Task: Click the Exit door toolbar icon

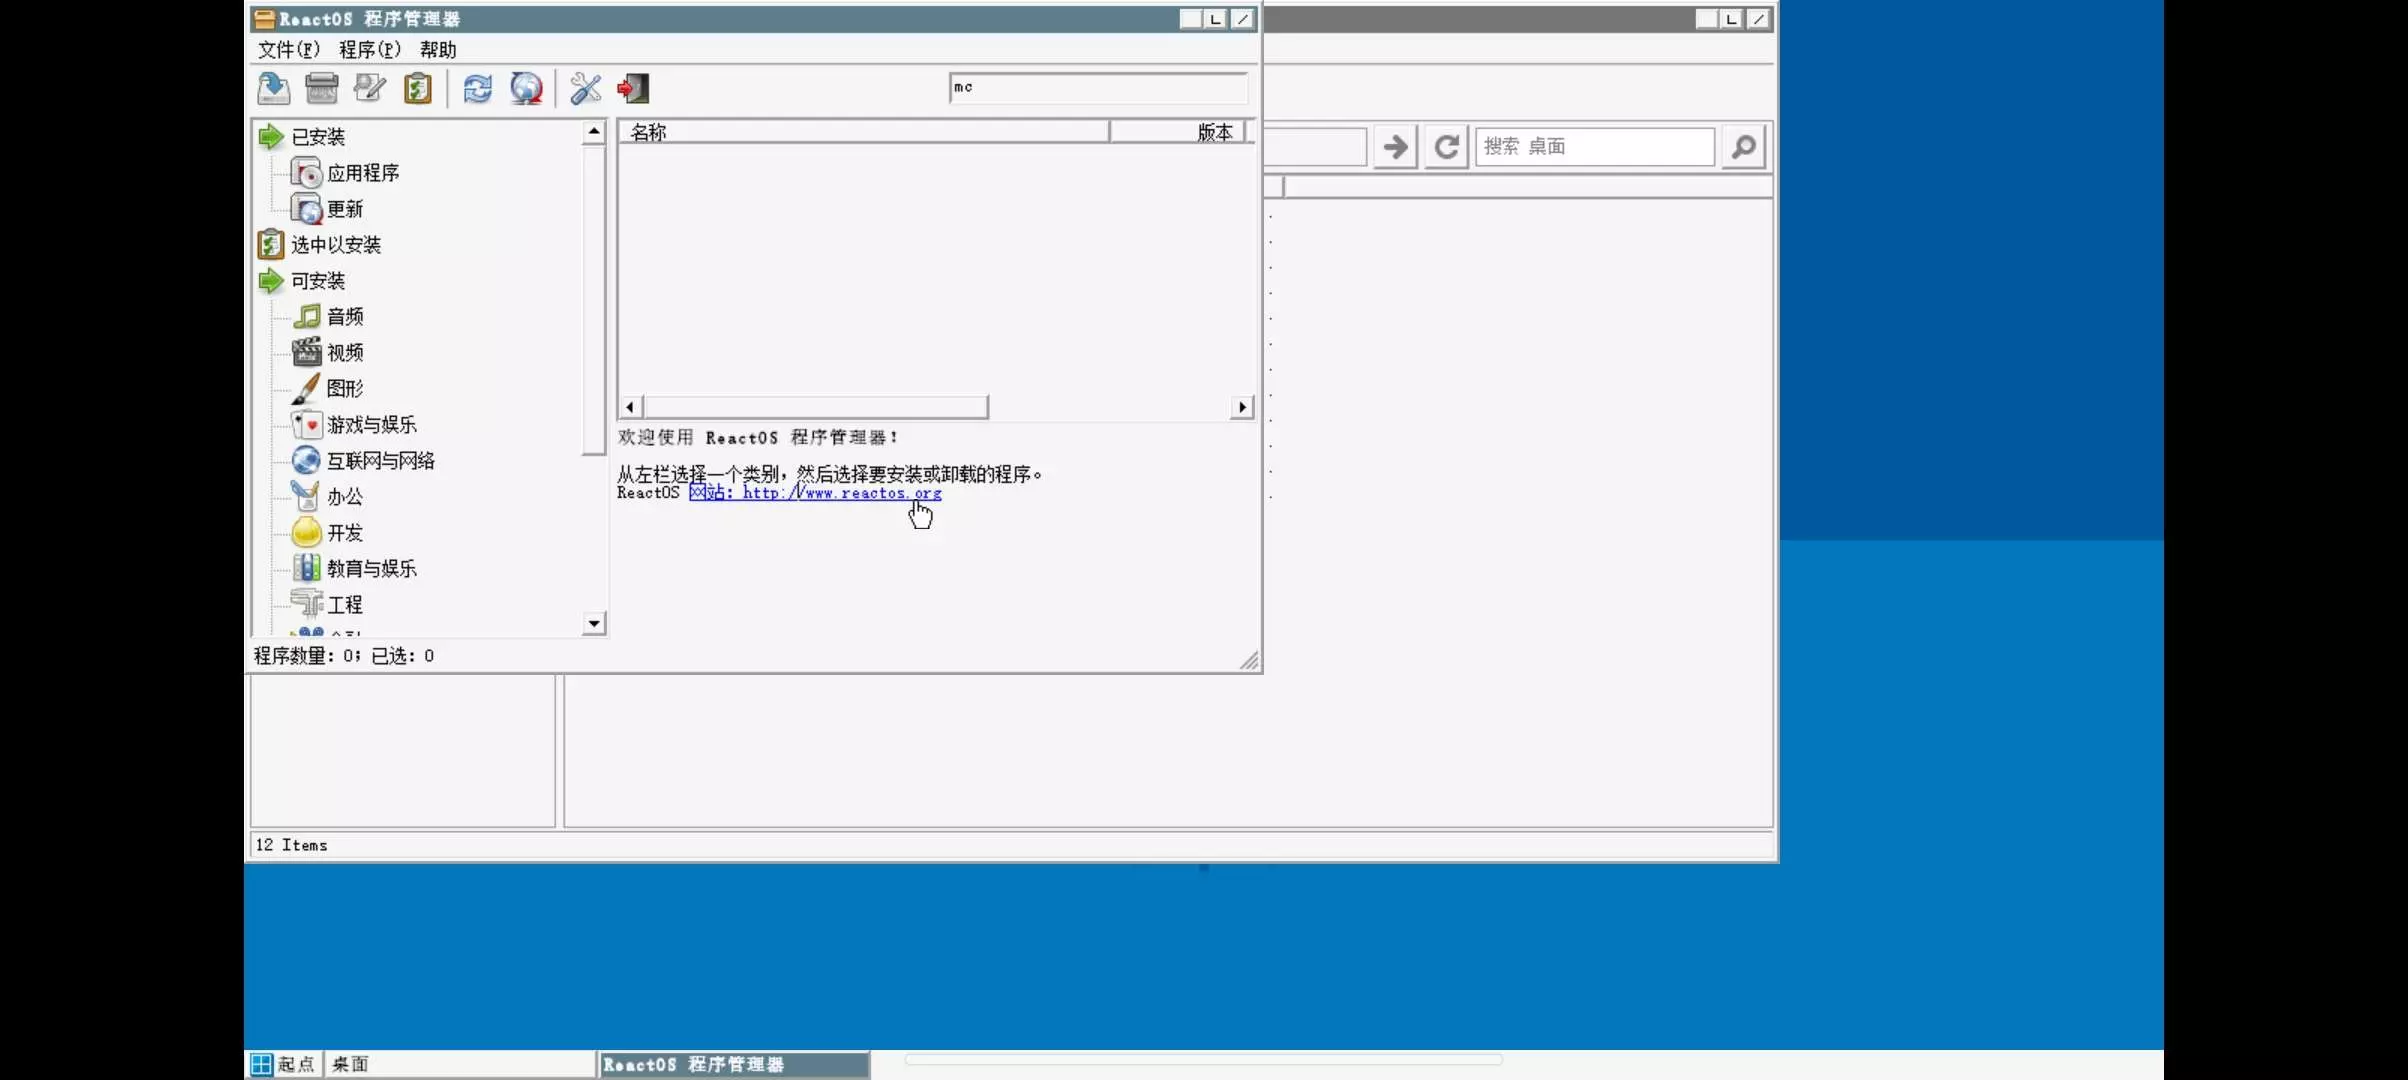Action: (633, 89)
